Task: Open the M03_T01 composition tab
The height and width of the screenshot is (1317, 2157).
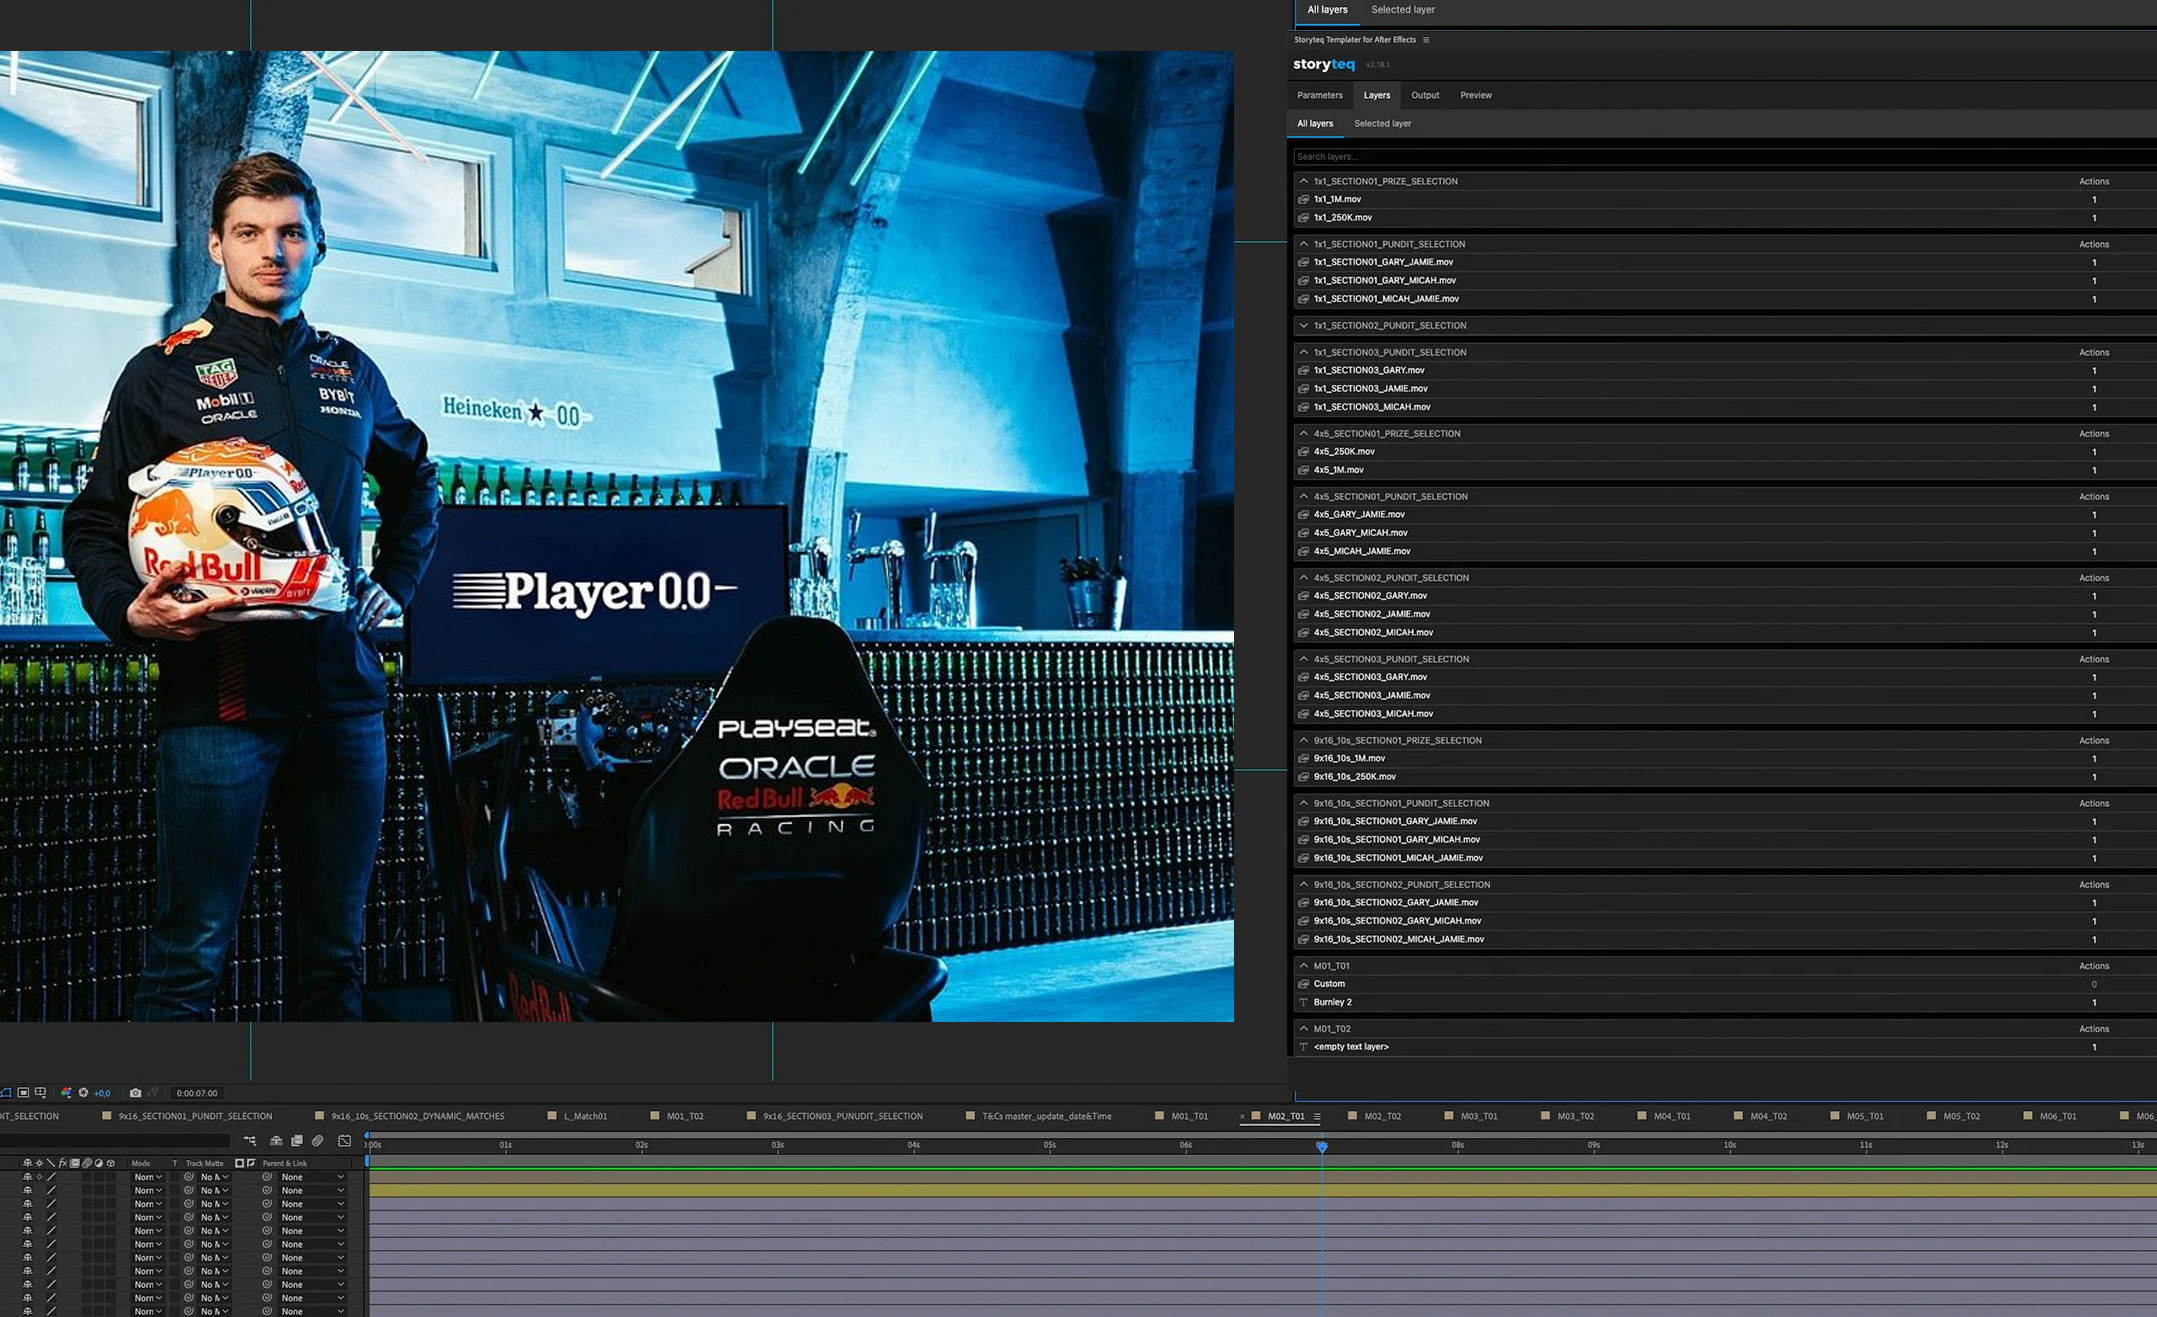Action: click(x=1478, y=1116)
